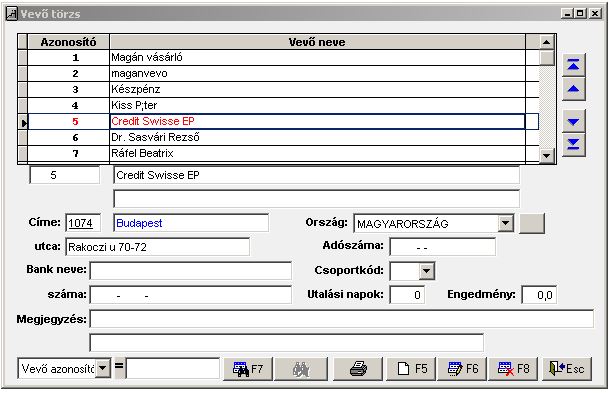
Task: Click the Adószáma tax number field
Action: point(443,247)
